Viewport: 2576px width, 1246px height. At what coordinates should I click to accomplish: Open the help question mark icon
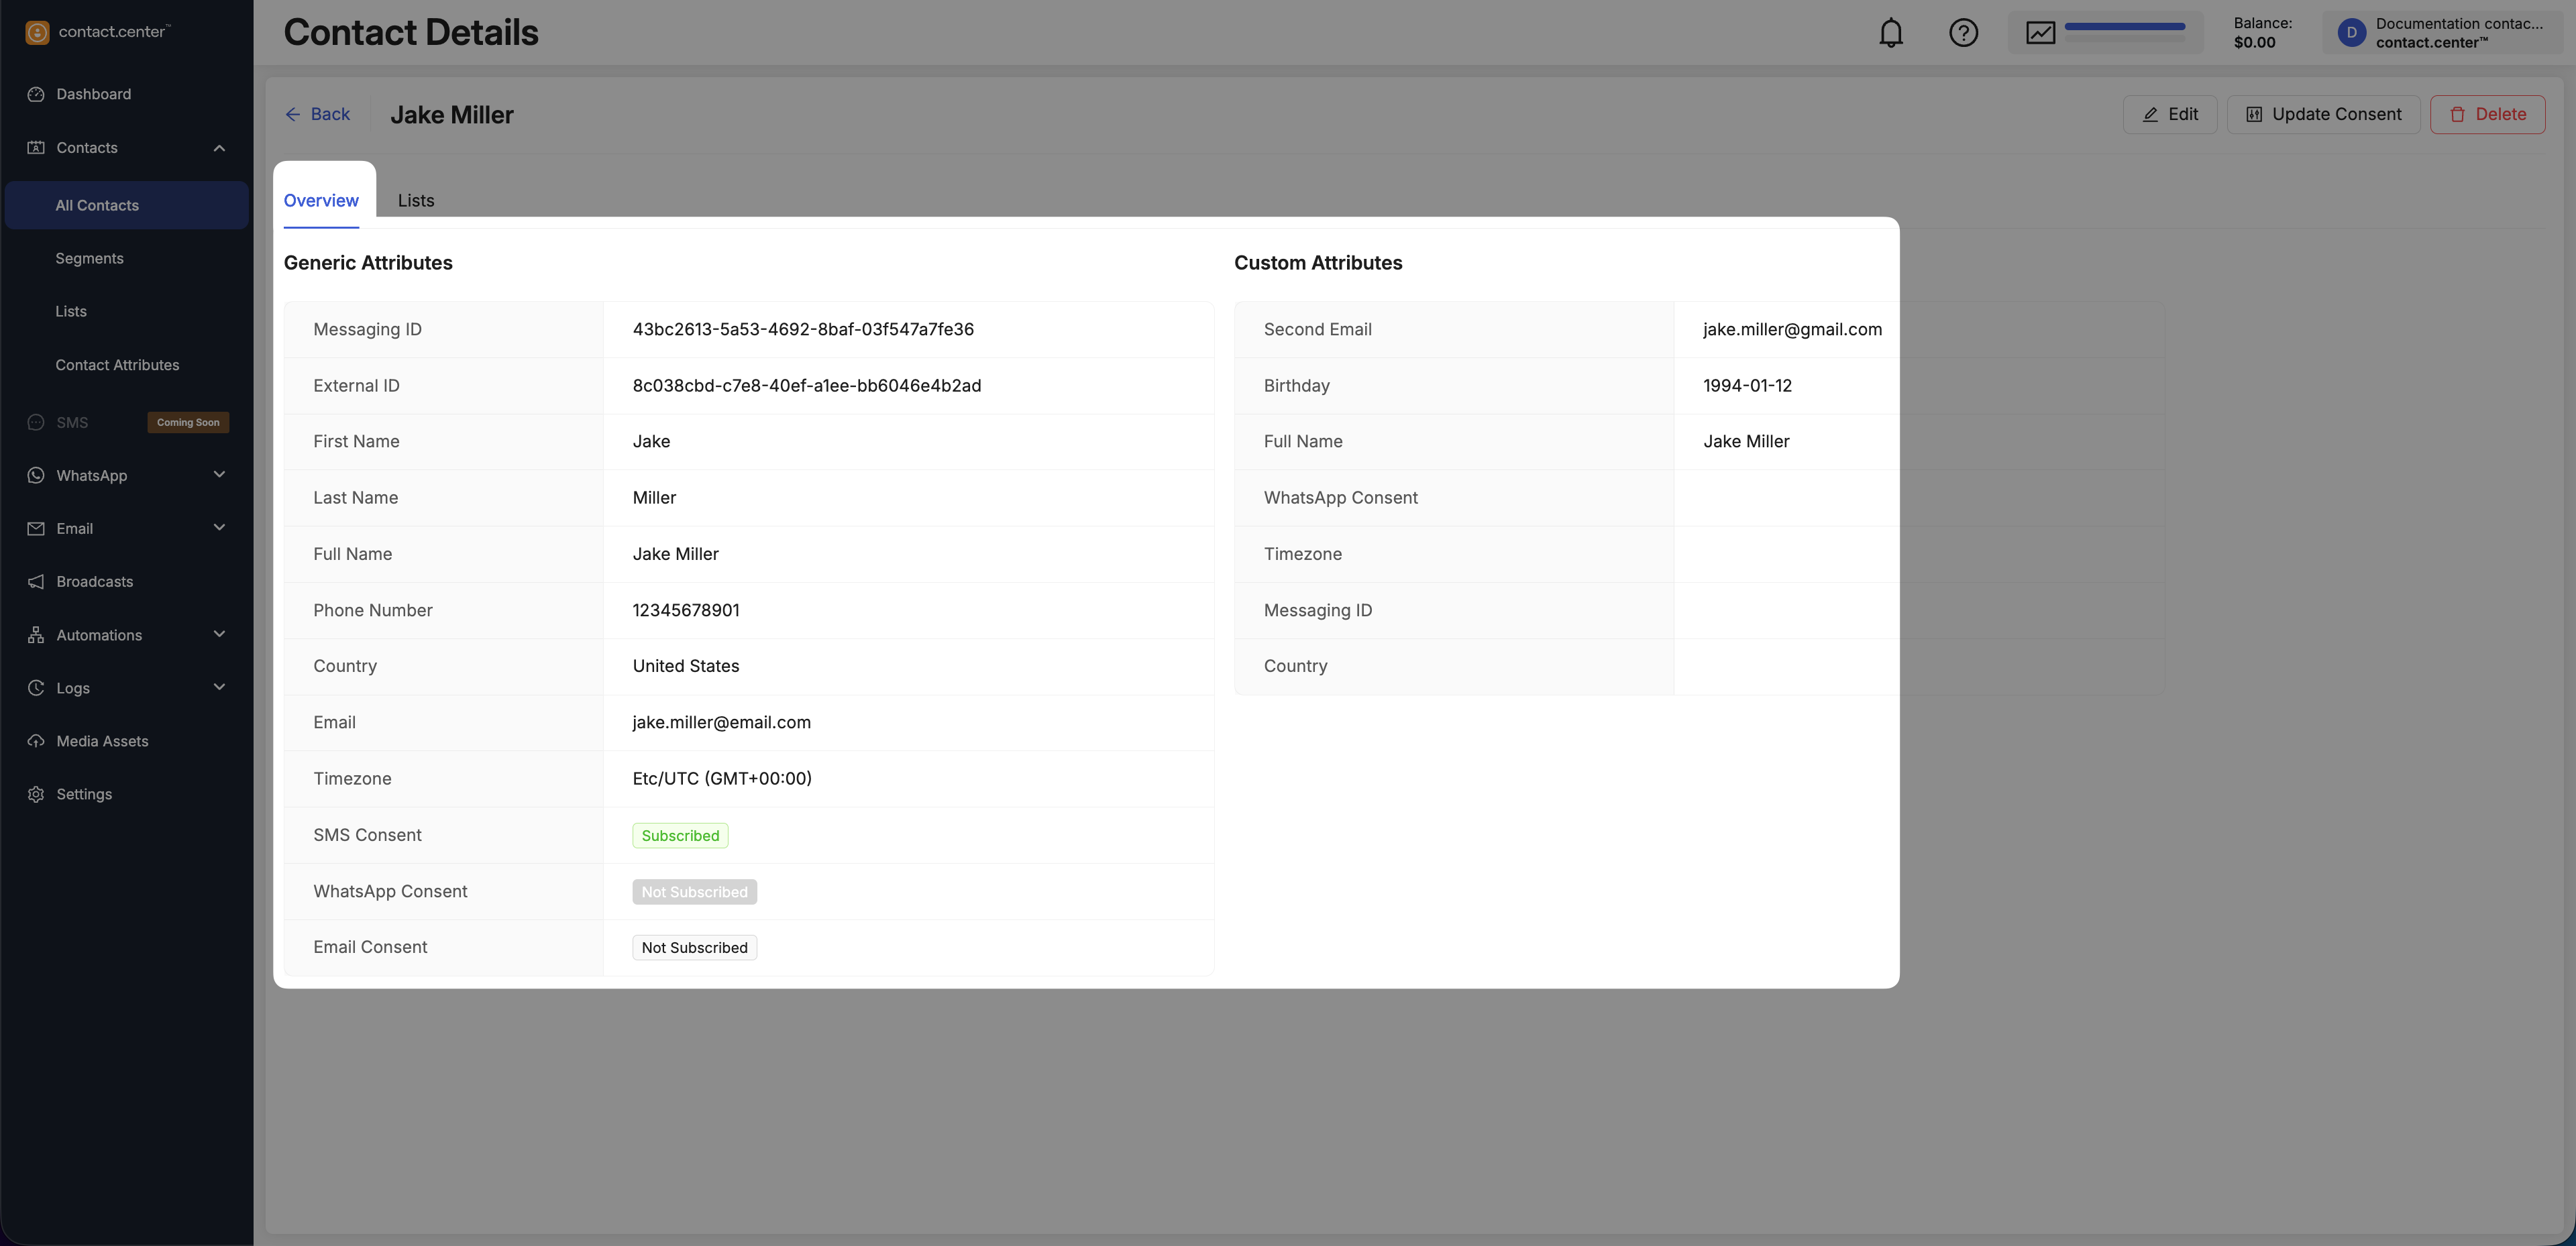[x=1963, y=33]
